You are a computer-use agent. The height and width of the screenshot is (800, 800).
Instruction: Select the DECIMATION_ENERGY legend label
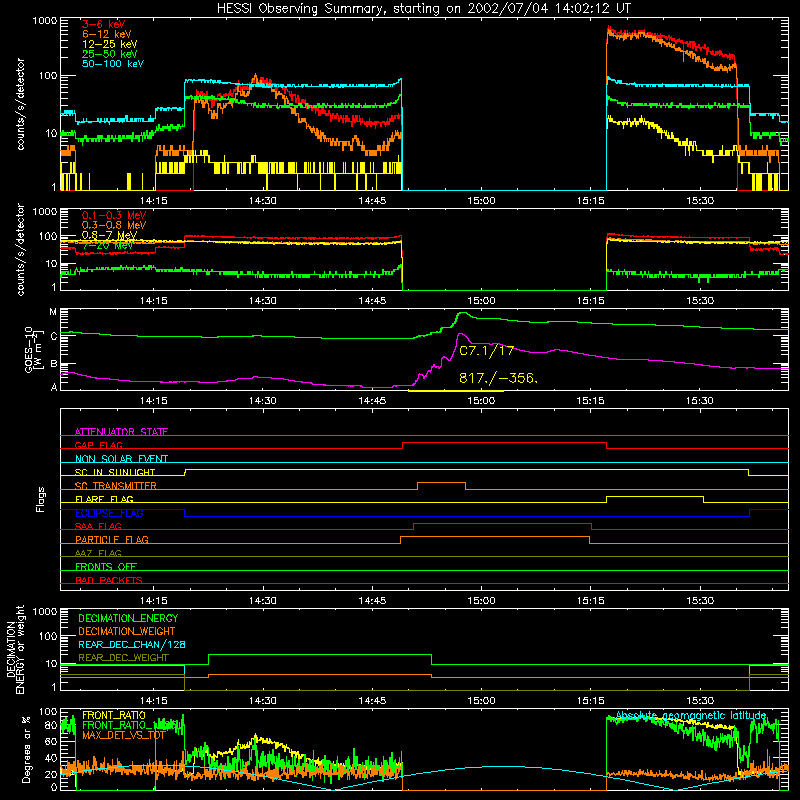pos(128,618)
